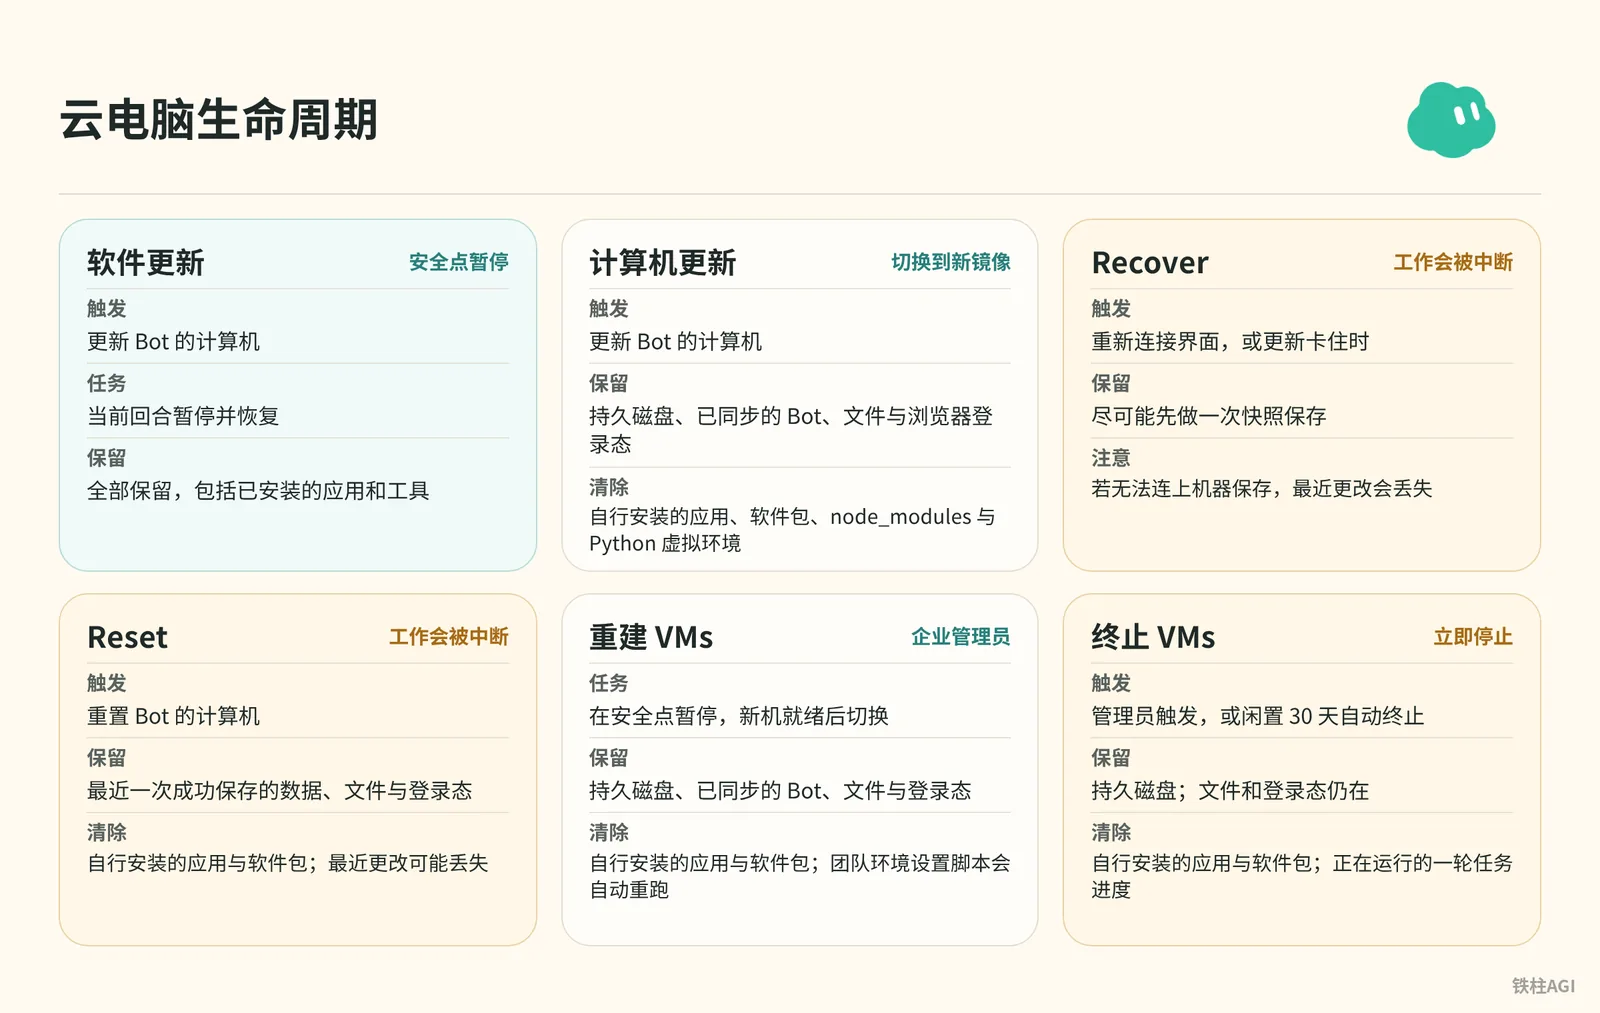Click the green cloud mascot logo
1600x1013 pixels.
1451,120
